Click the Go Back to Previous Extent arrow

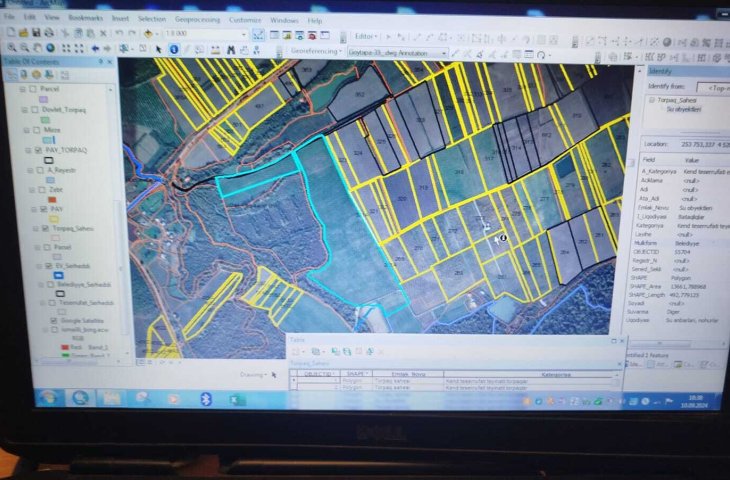95,48
